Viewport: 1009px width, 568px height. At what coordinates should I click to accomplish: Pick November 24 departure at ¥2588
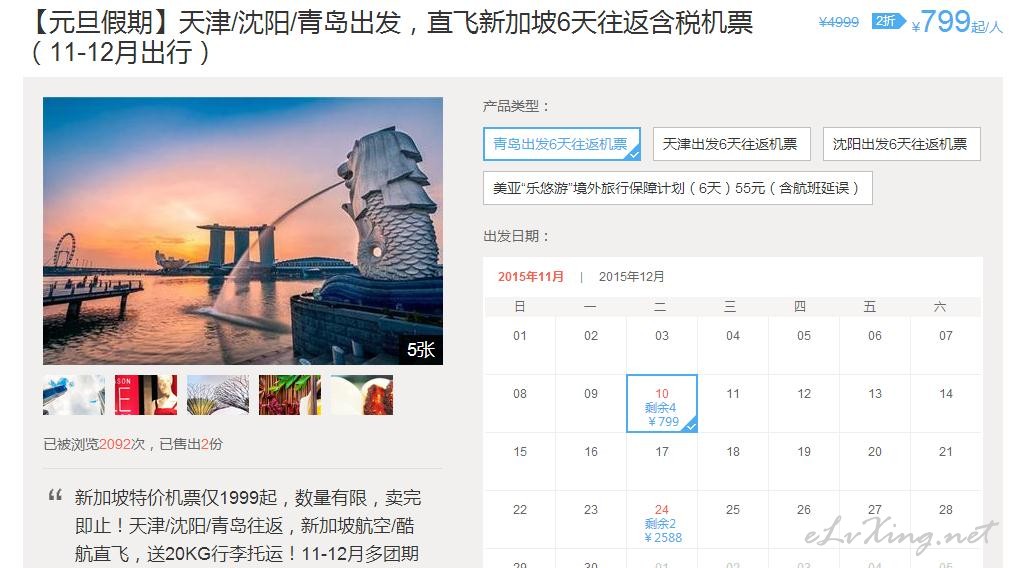(x=662, y=520)
